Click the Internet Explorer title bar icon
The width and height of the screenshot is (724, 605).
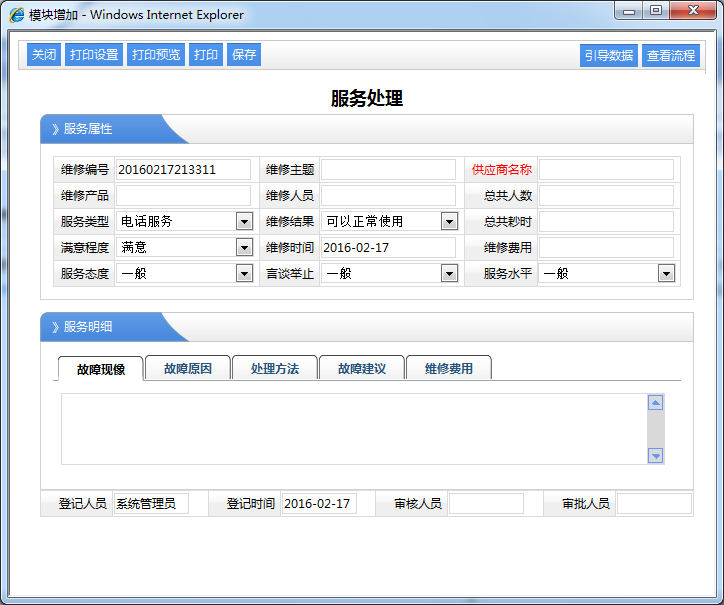(17, 15)
